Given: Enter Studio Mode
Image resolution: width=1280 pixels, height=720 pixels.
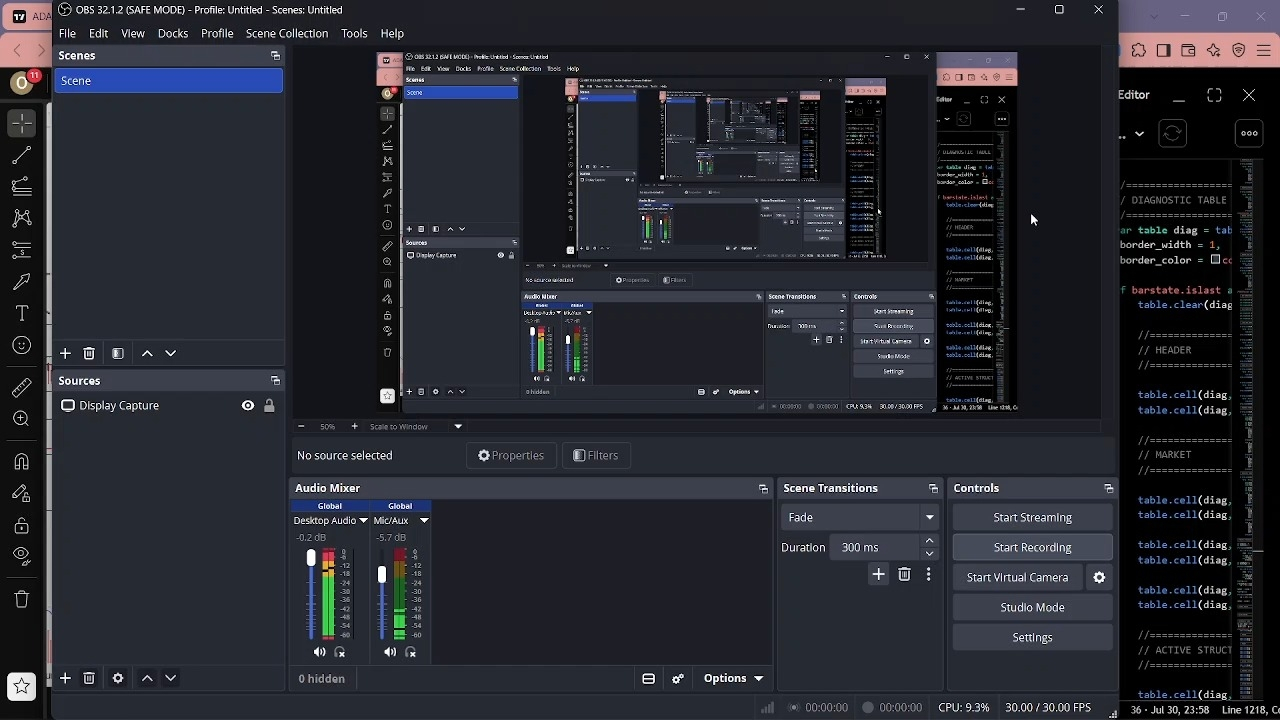Looking at the screenshot, I should [1033, 607].
